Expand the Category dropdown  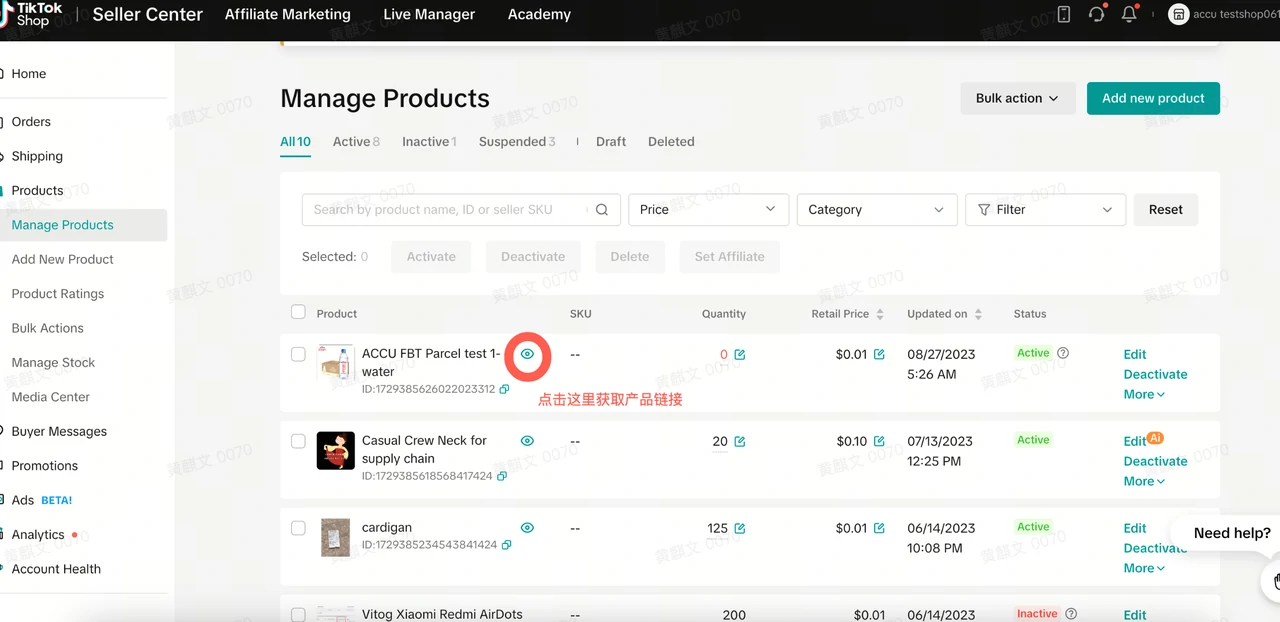(x=876, y=210)
